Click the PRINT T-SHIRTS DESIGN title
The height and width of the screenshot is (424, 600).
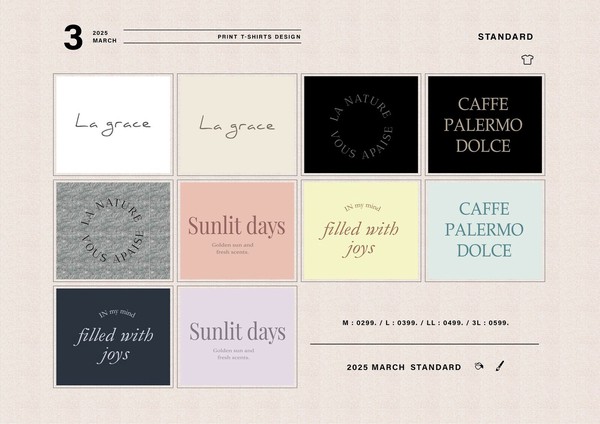259,37
